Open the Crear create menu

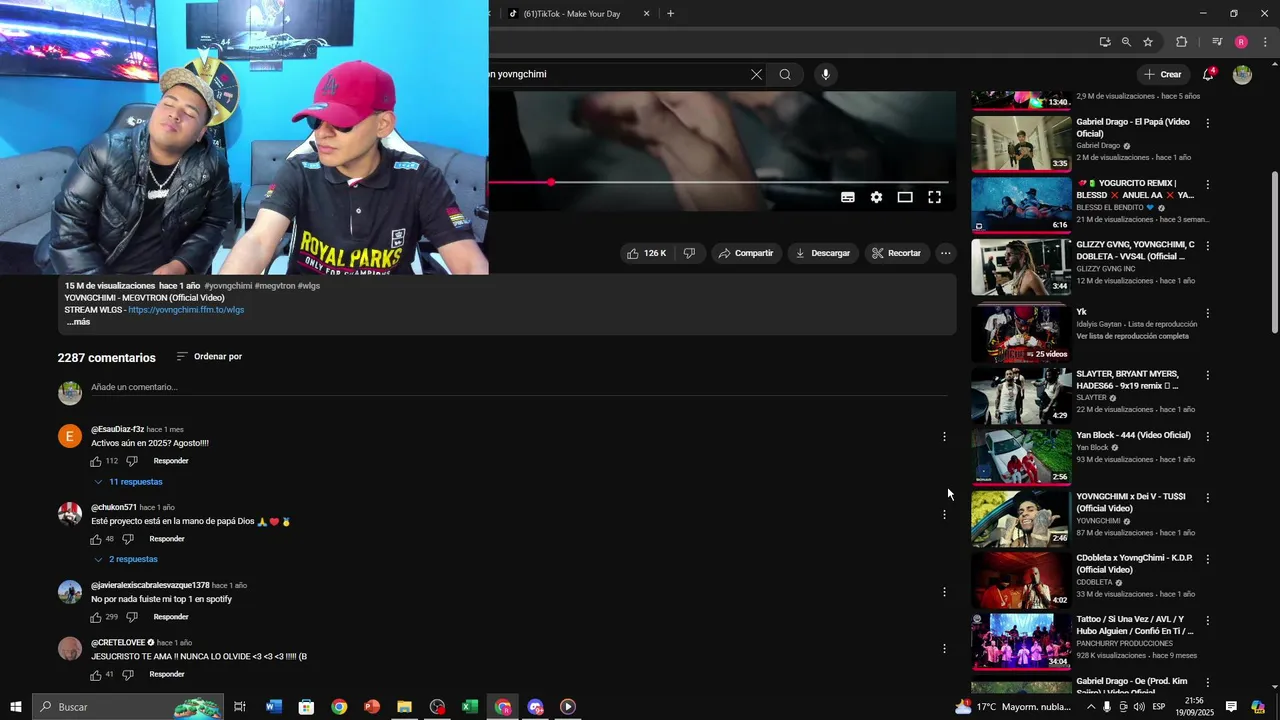(1163, 74)
